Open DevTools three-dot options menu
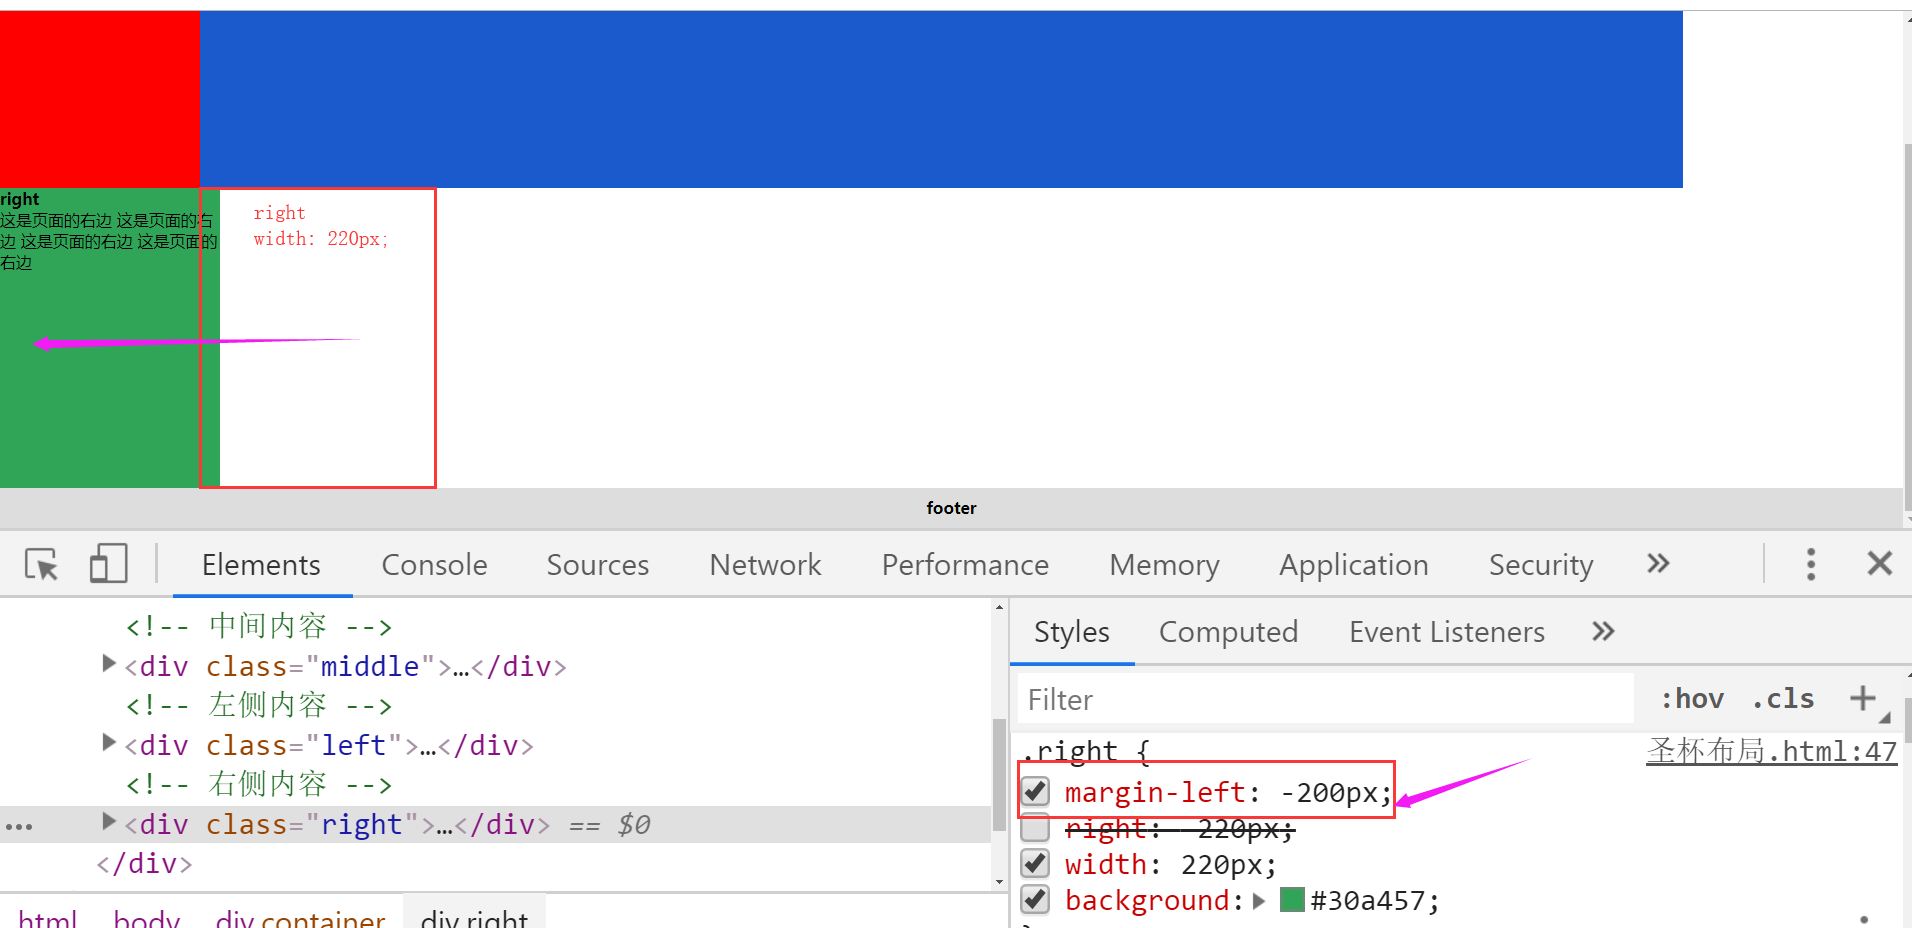 click(1810, 564)
